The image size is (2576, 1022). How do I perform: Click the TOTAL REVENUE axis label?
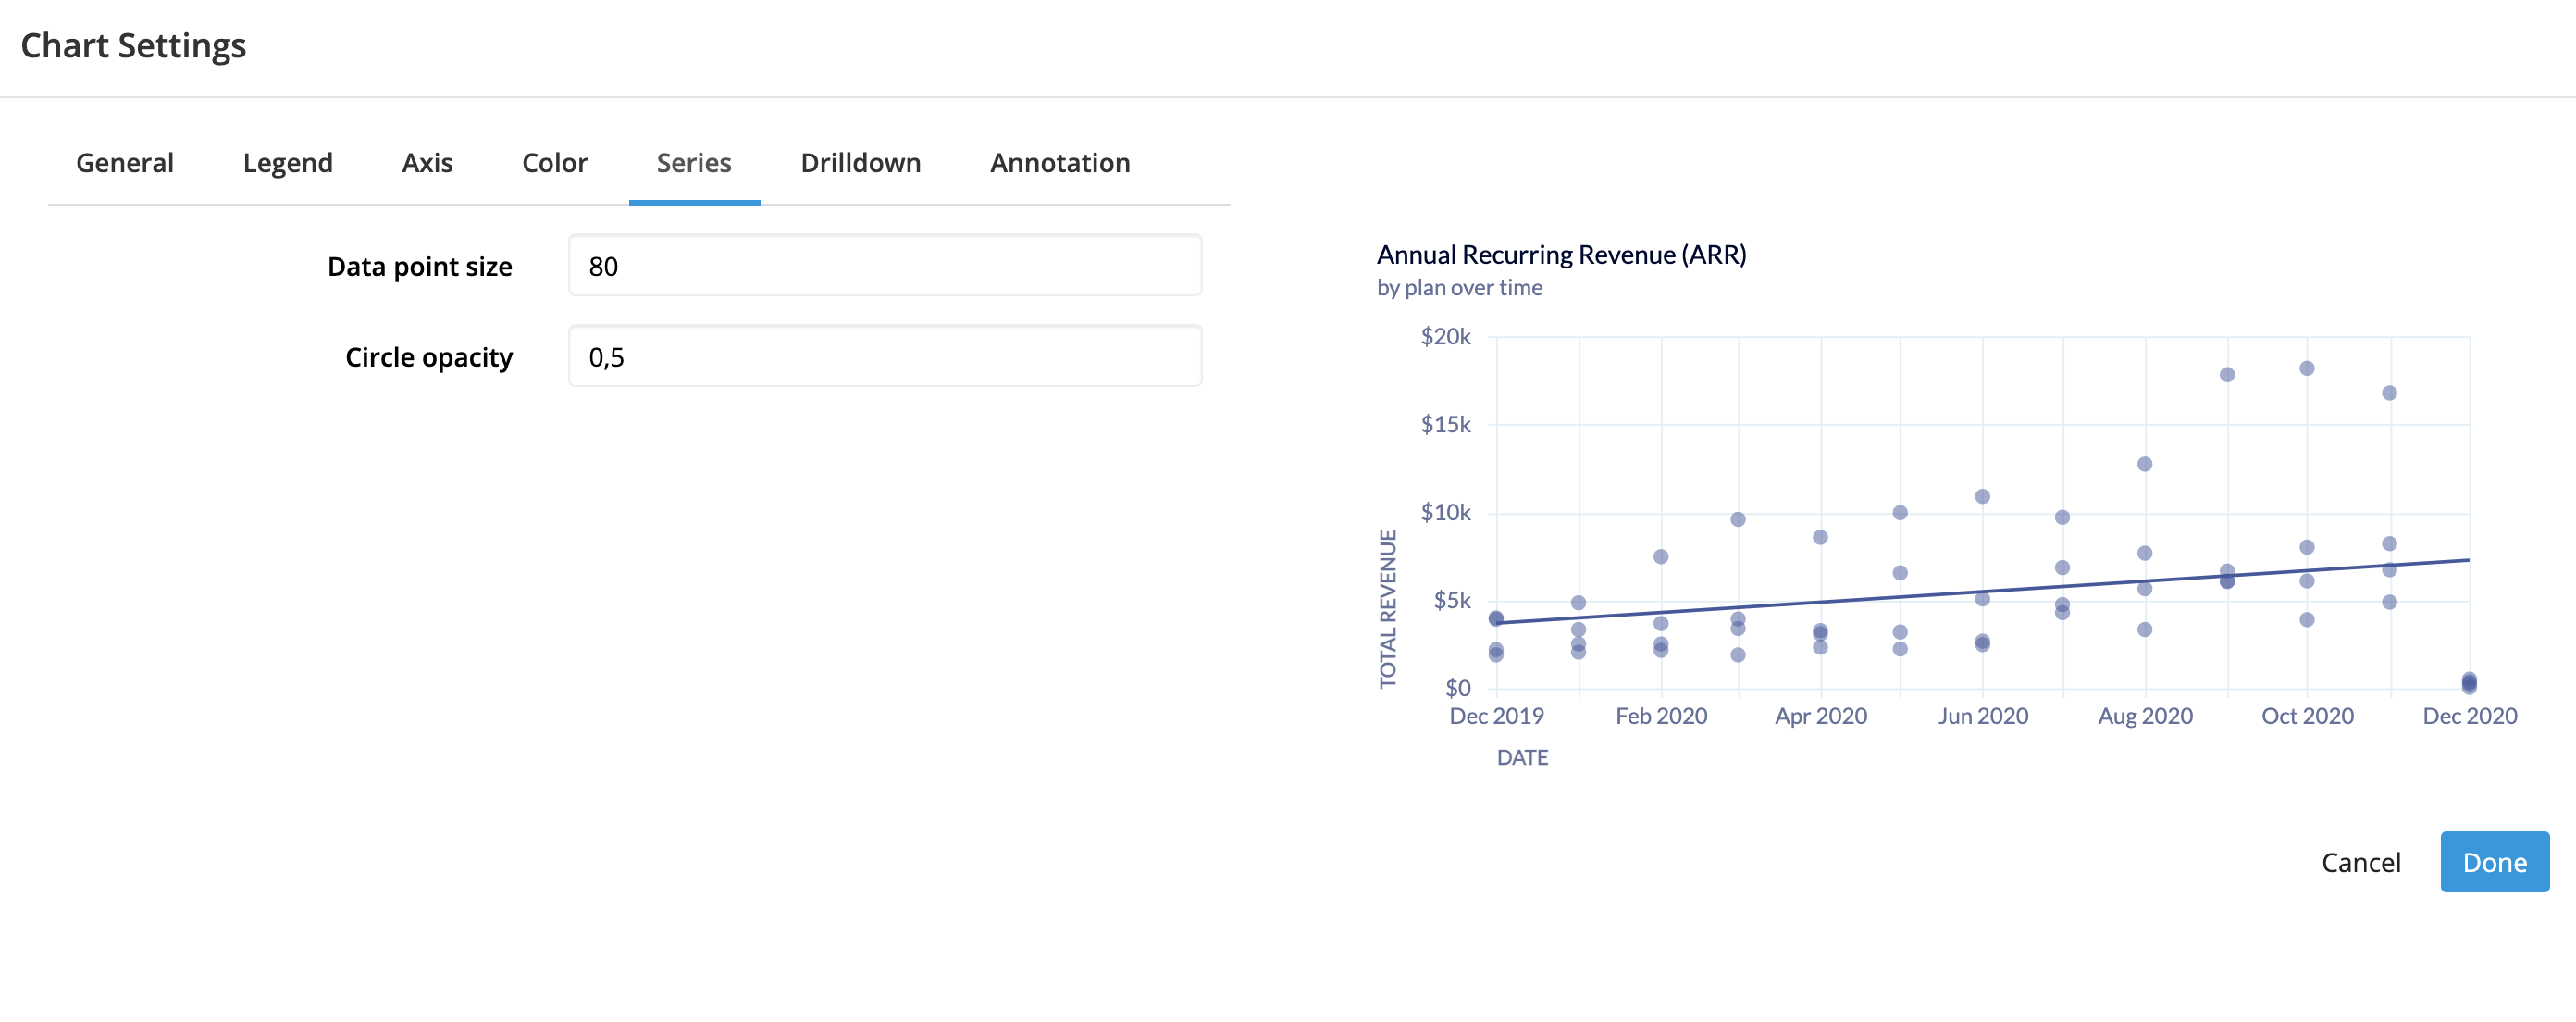[1388, 608]
